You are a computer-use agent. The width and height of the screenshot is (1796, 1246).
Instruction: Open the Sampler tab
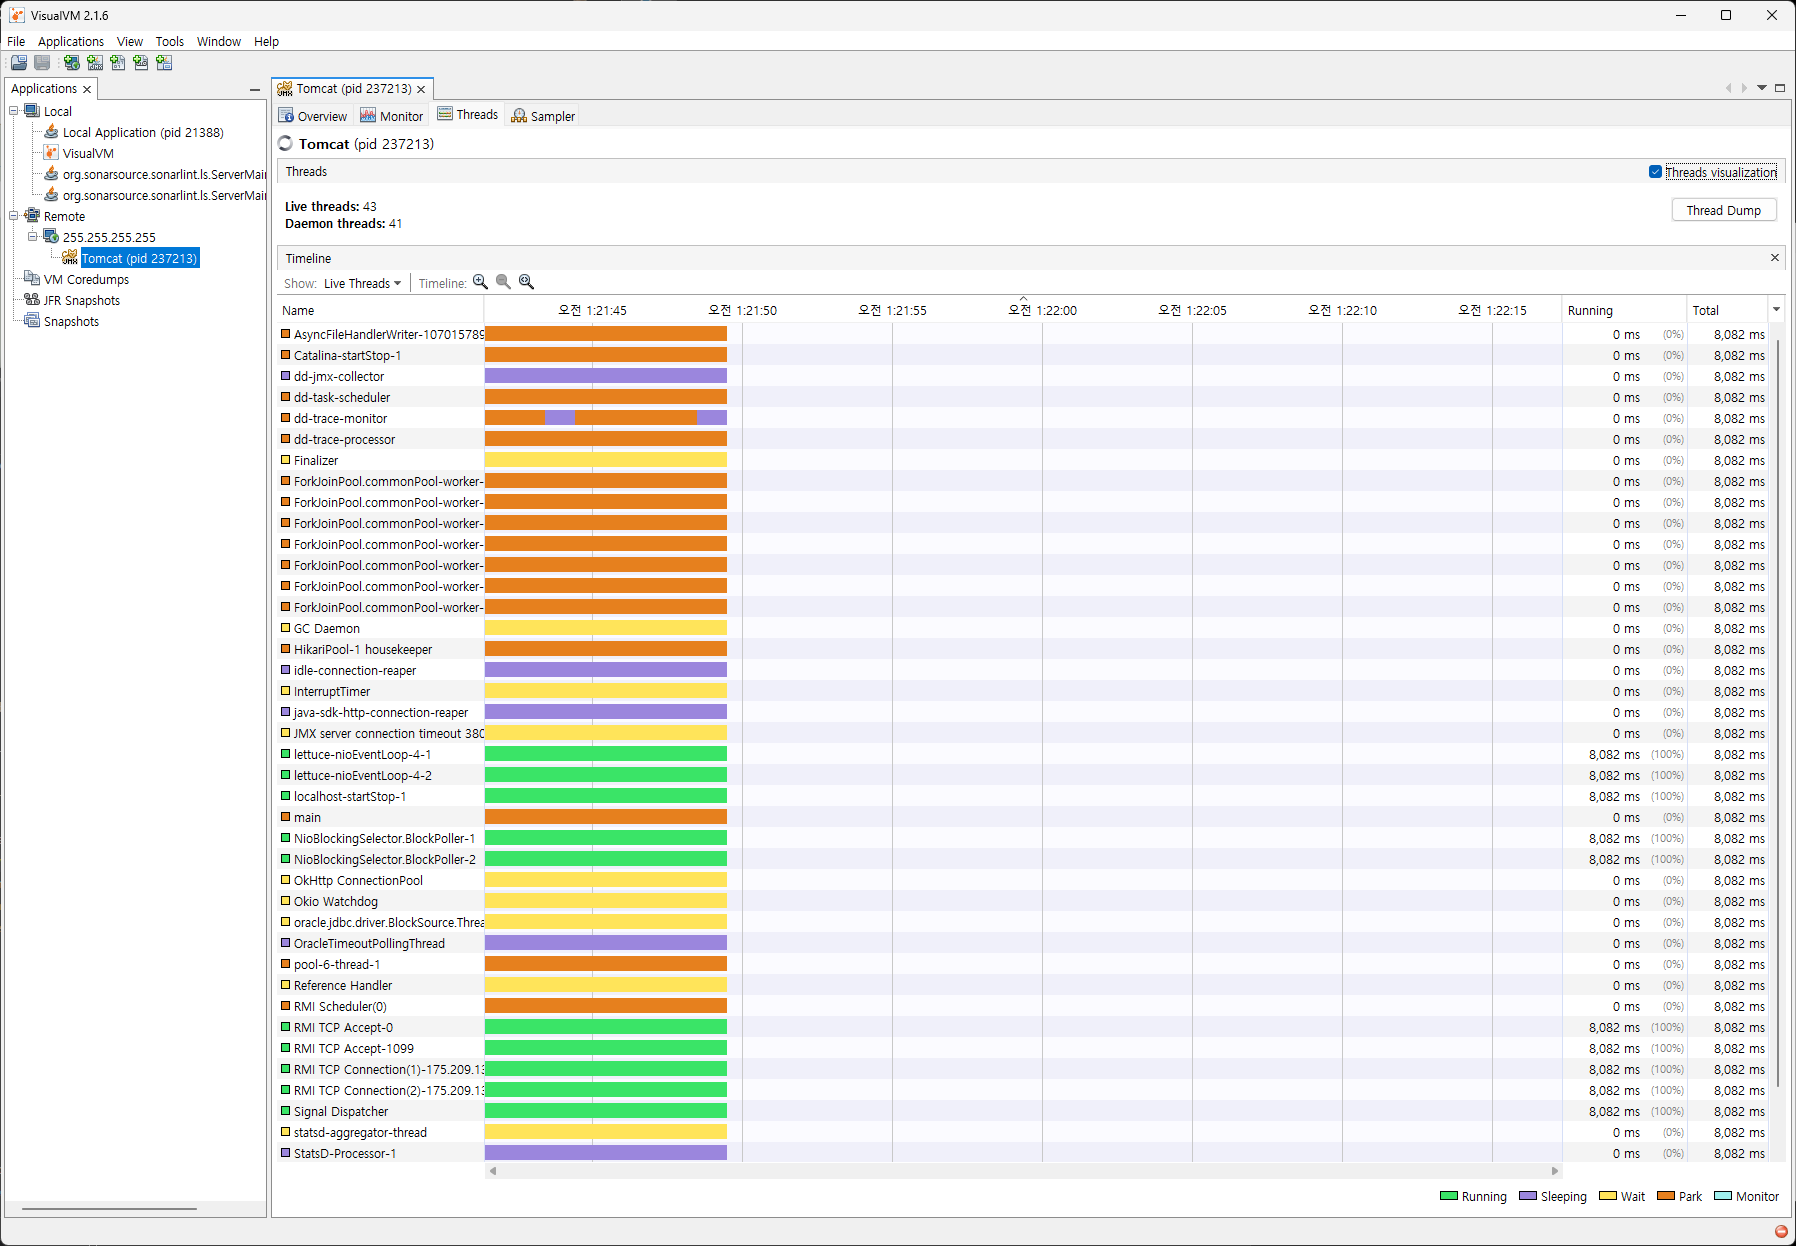click(543, 116)
